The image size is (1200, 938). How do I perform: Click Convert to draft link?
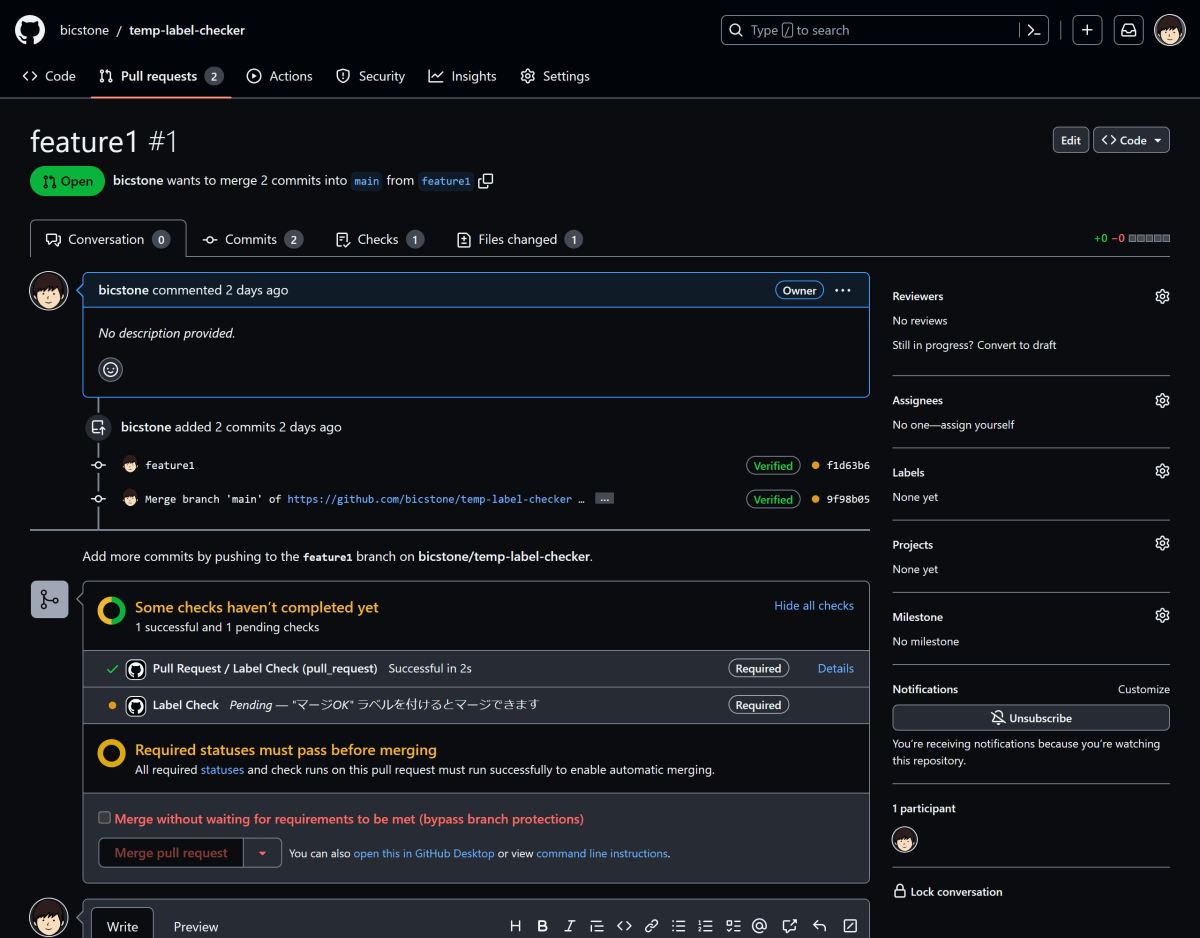click(x=1019, y=345)
